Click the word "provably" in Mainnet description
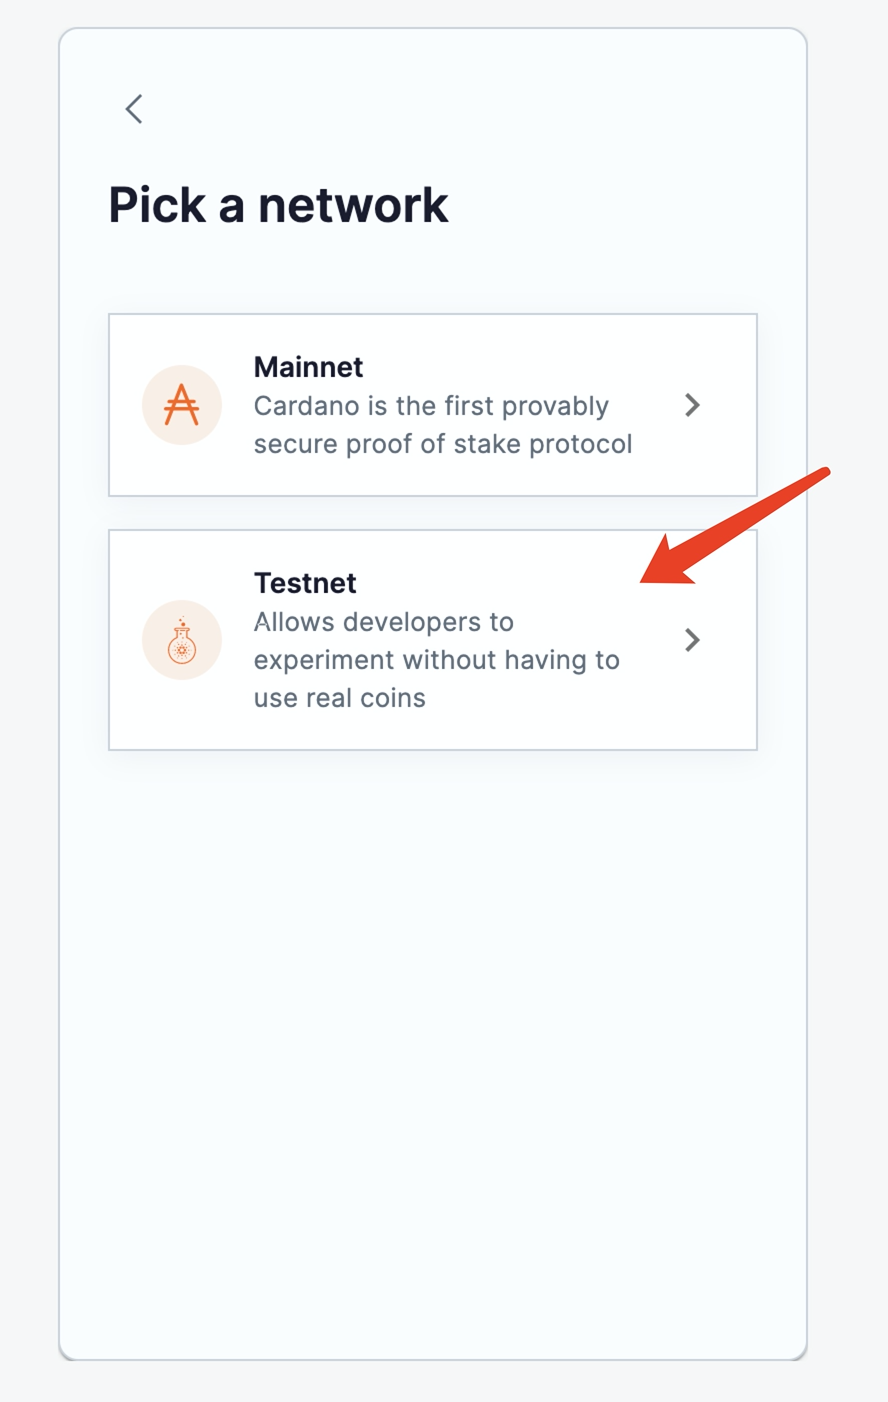 click(555, 406)
